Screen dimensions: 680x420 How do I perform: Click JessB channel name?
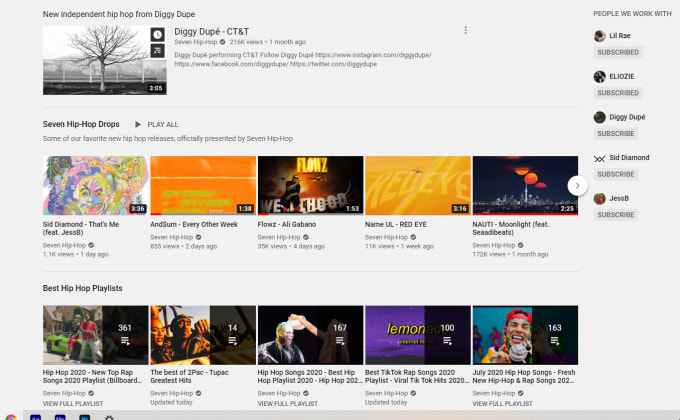coord(619,199)
